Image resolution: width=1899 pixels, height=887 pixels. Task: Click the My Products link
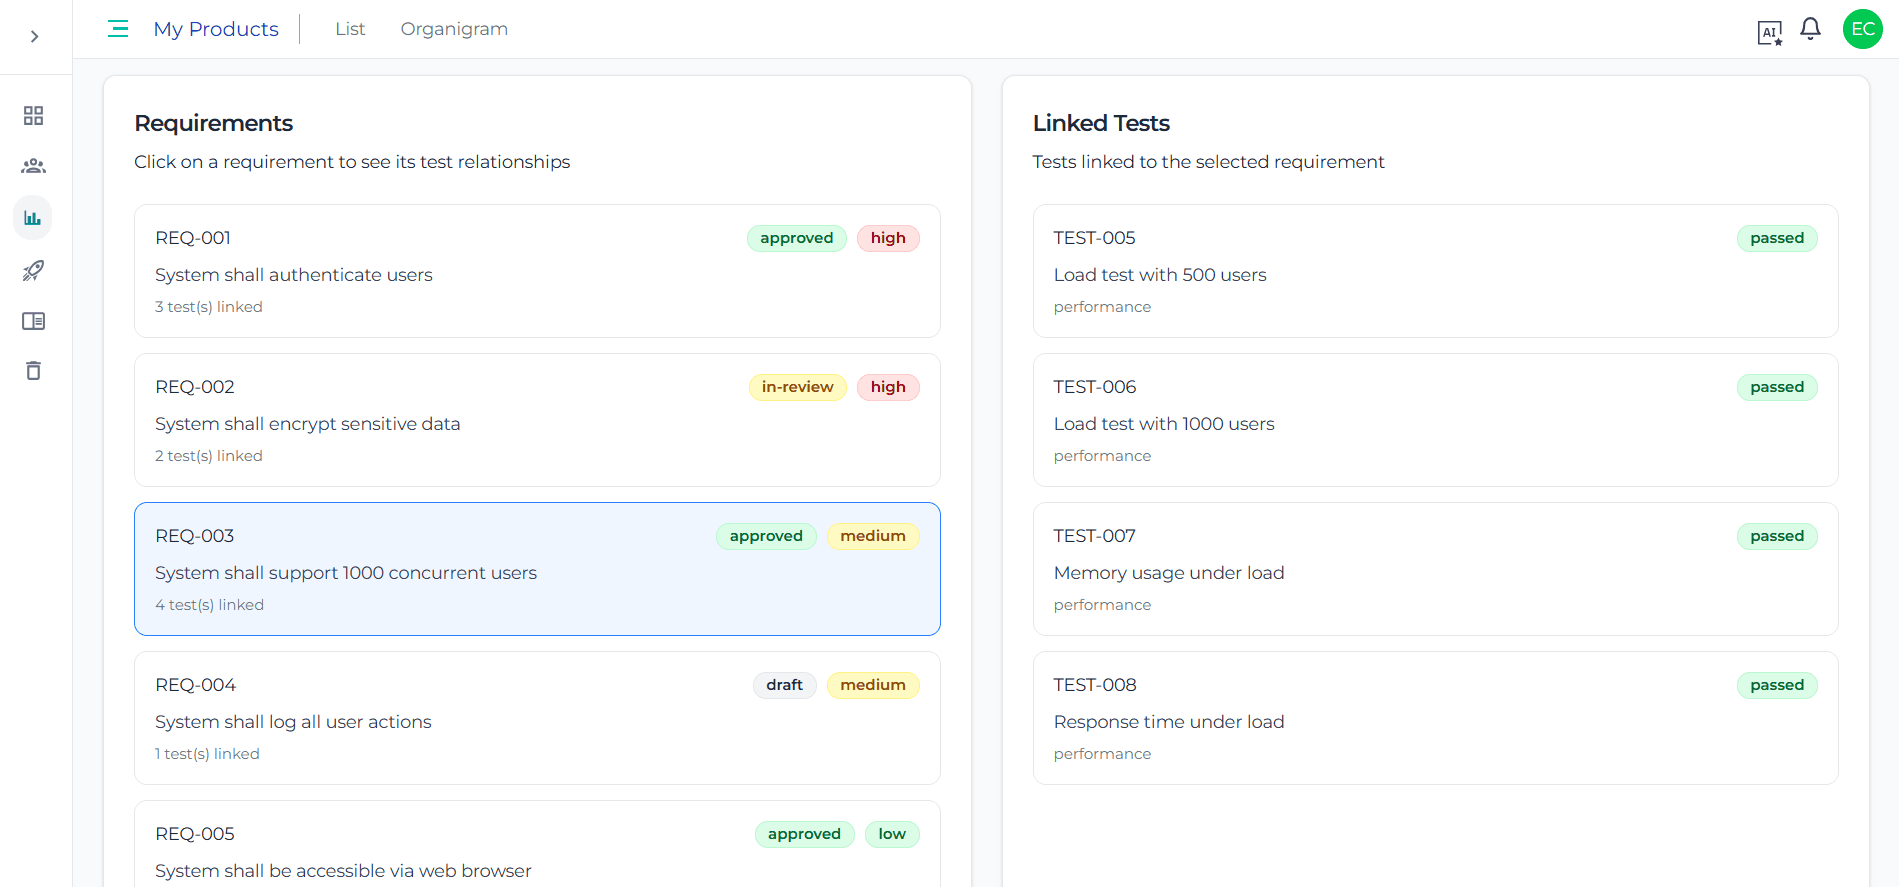(x=216, y=29)
